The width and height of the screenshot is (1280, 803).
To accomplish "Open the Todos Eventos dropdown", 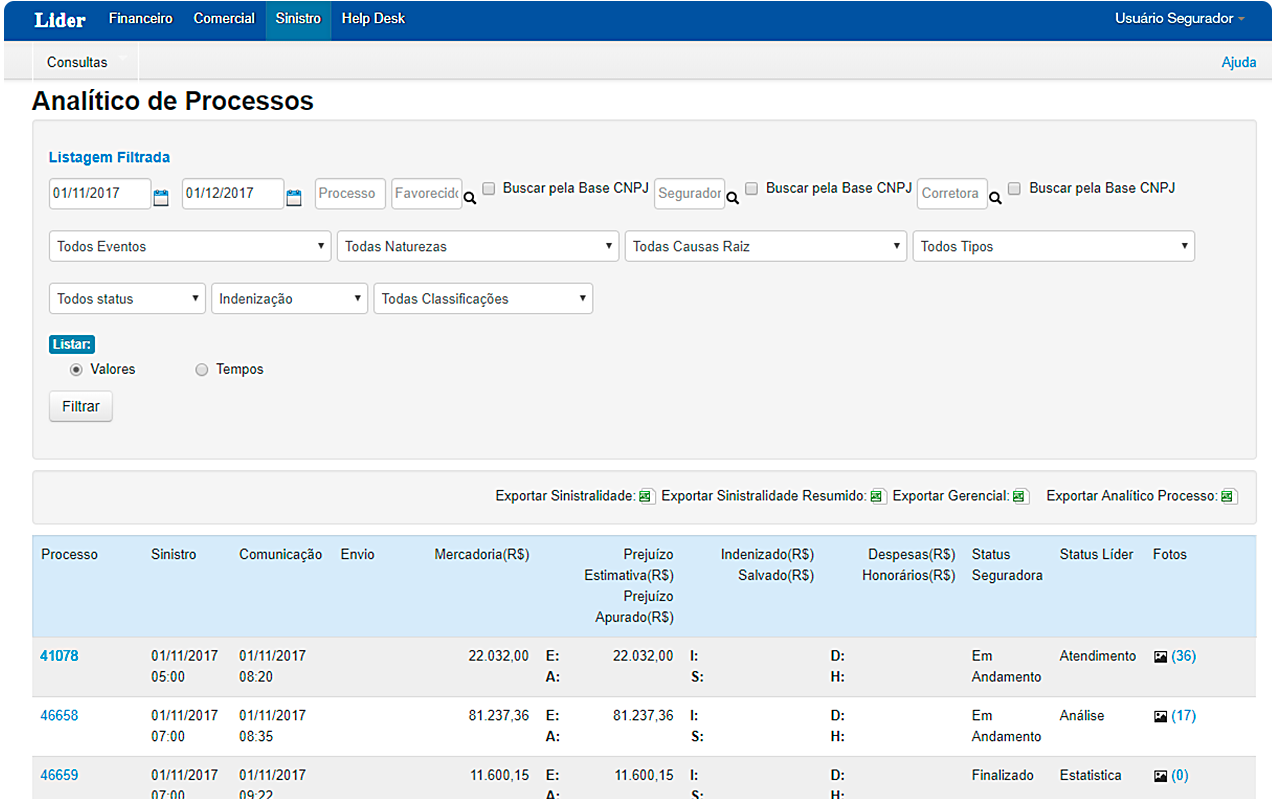I will [190, 246].
